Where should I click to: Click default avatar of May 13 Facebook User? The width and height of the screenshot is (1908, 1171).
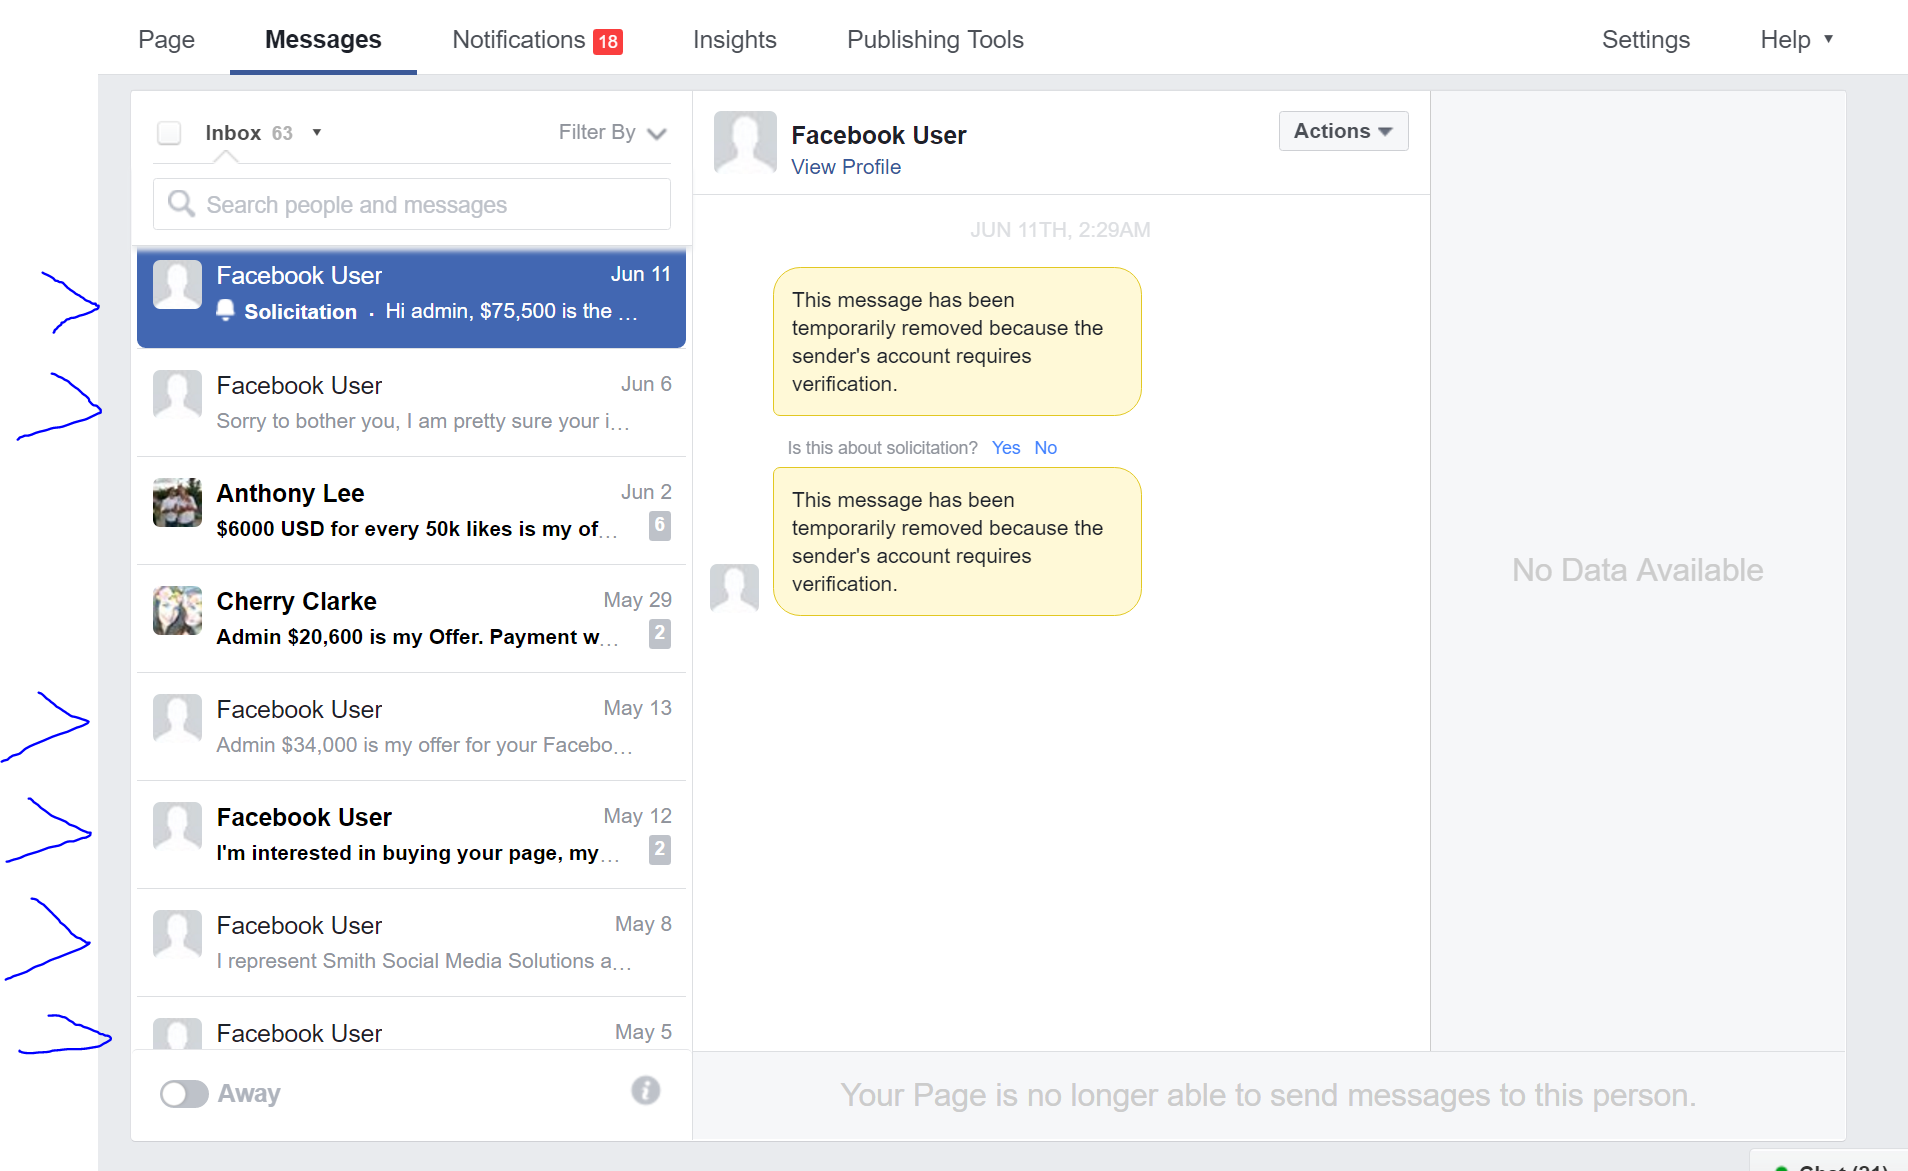click(177, 718)
